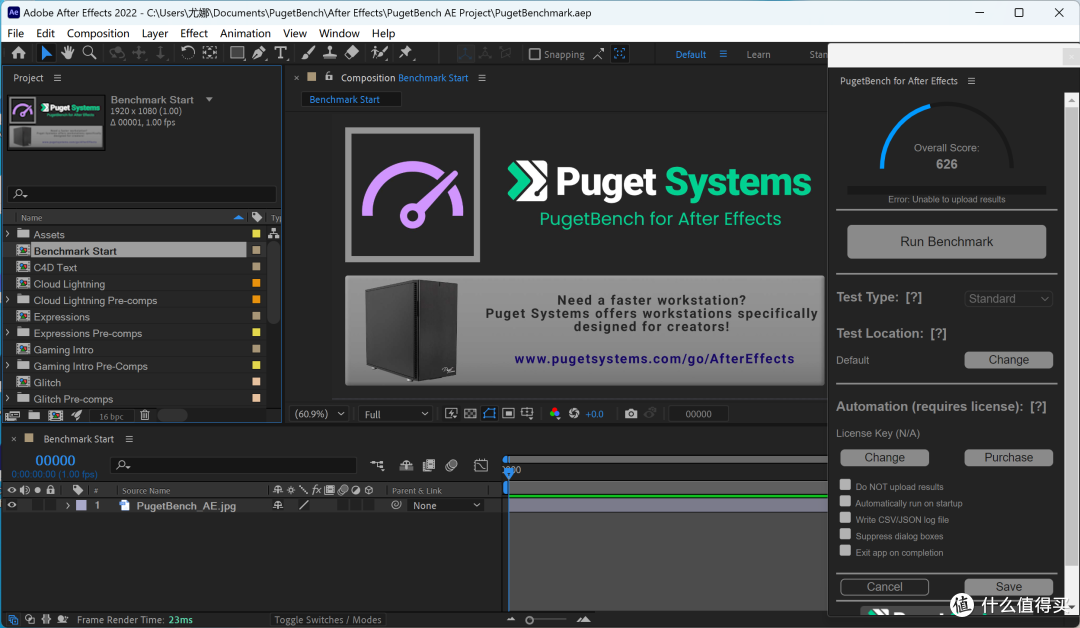
Task: Select the Rectangle shape tool
Action: point(237,53)
